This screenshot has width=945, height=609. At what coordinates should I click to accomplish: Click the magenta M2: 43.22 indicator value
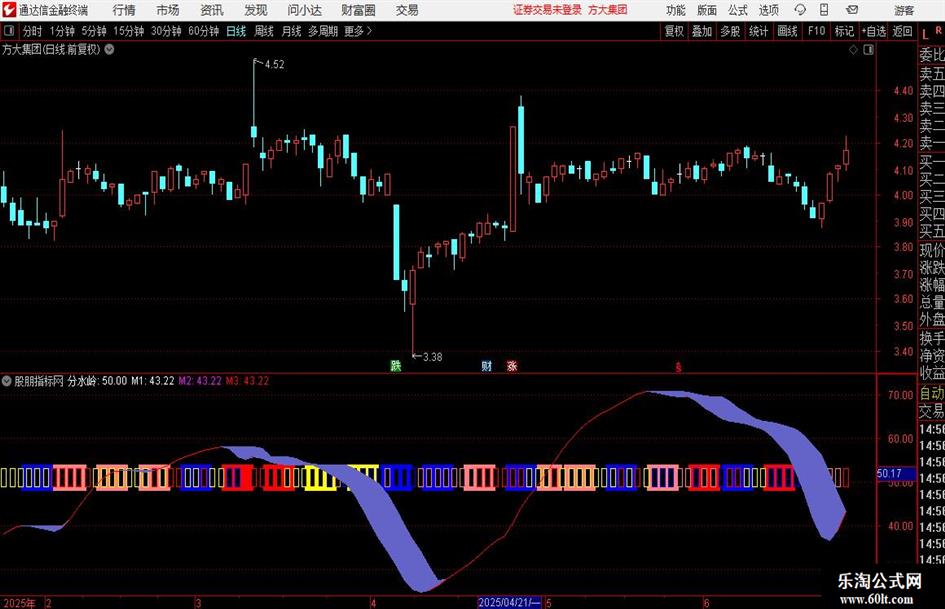(200, 380)
